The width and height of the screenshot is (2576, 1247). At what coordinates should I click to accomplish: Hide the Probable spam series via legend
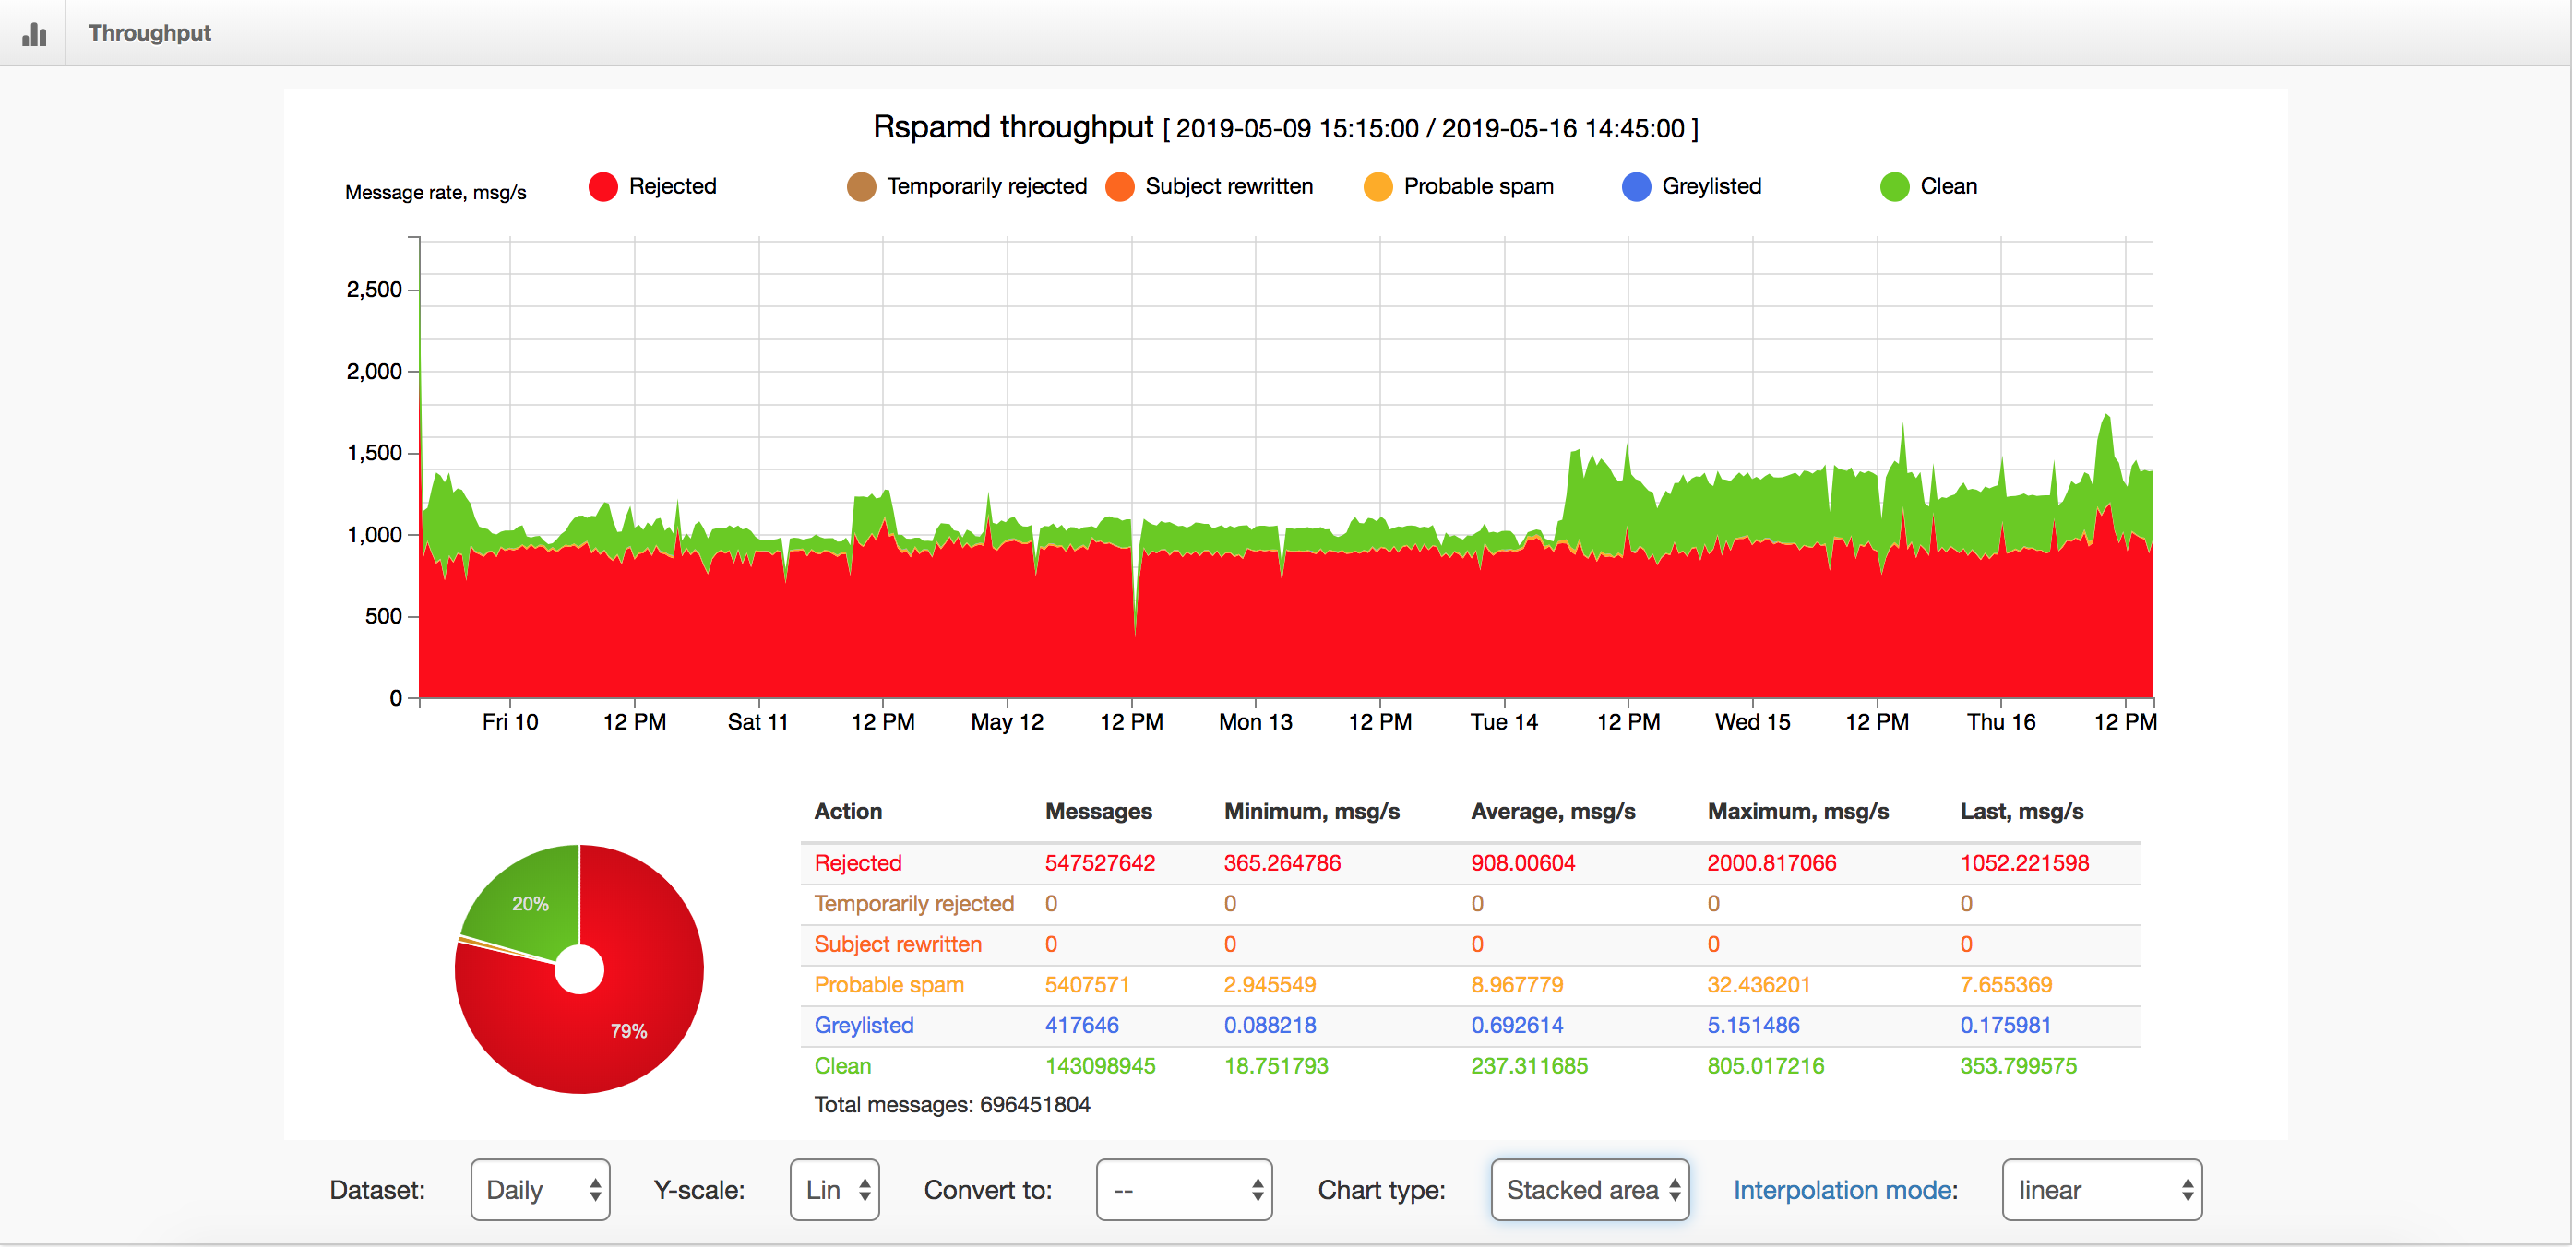[1377, 187]
